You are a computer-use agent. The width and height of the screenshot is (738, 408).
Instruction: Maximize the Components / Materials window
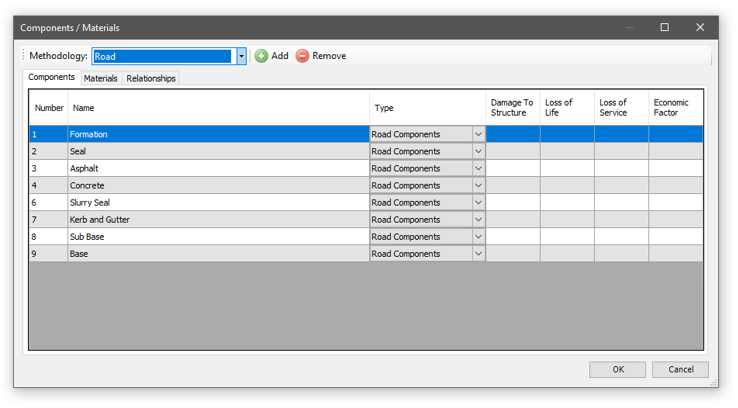coord(664,28)
